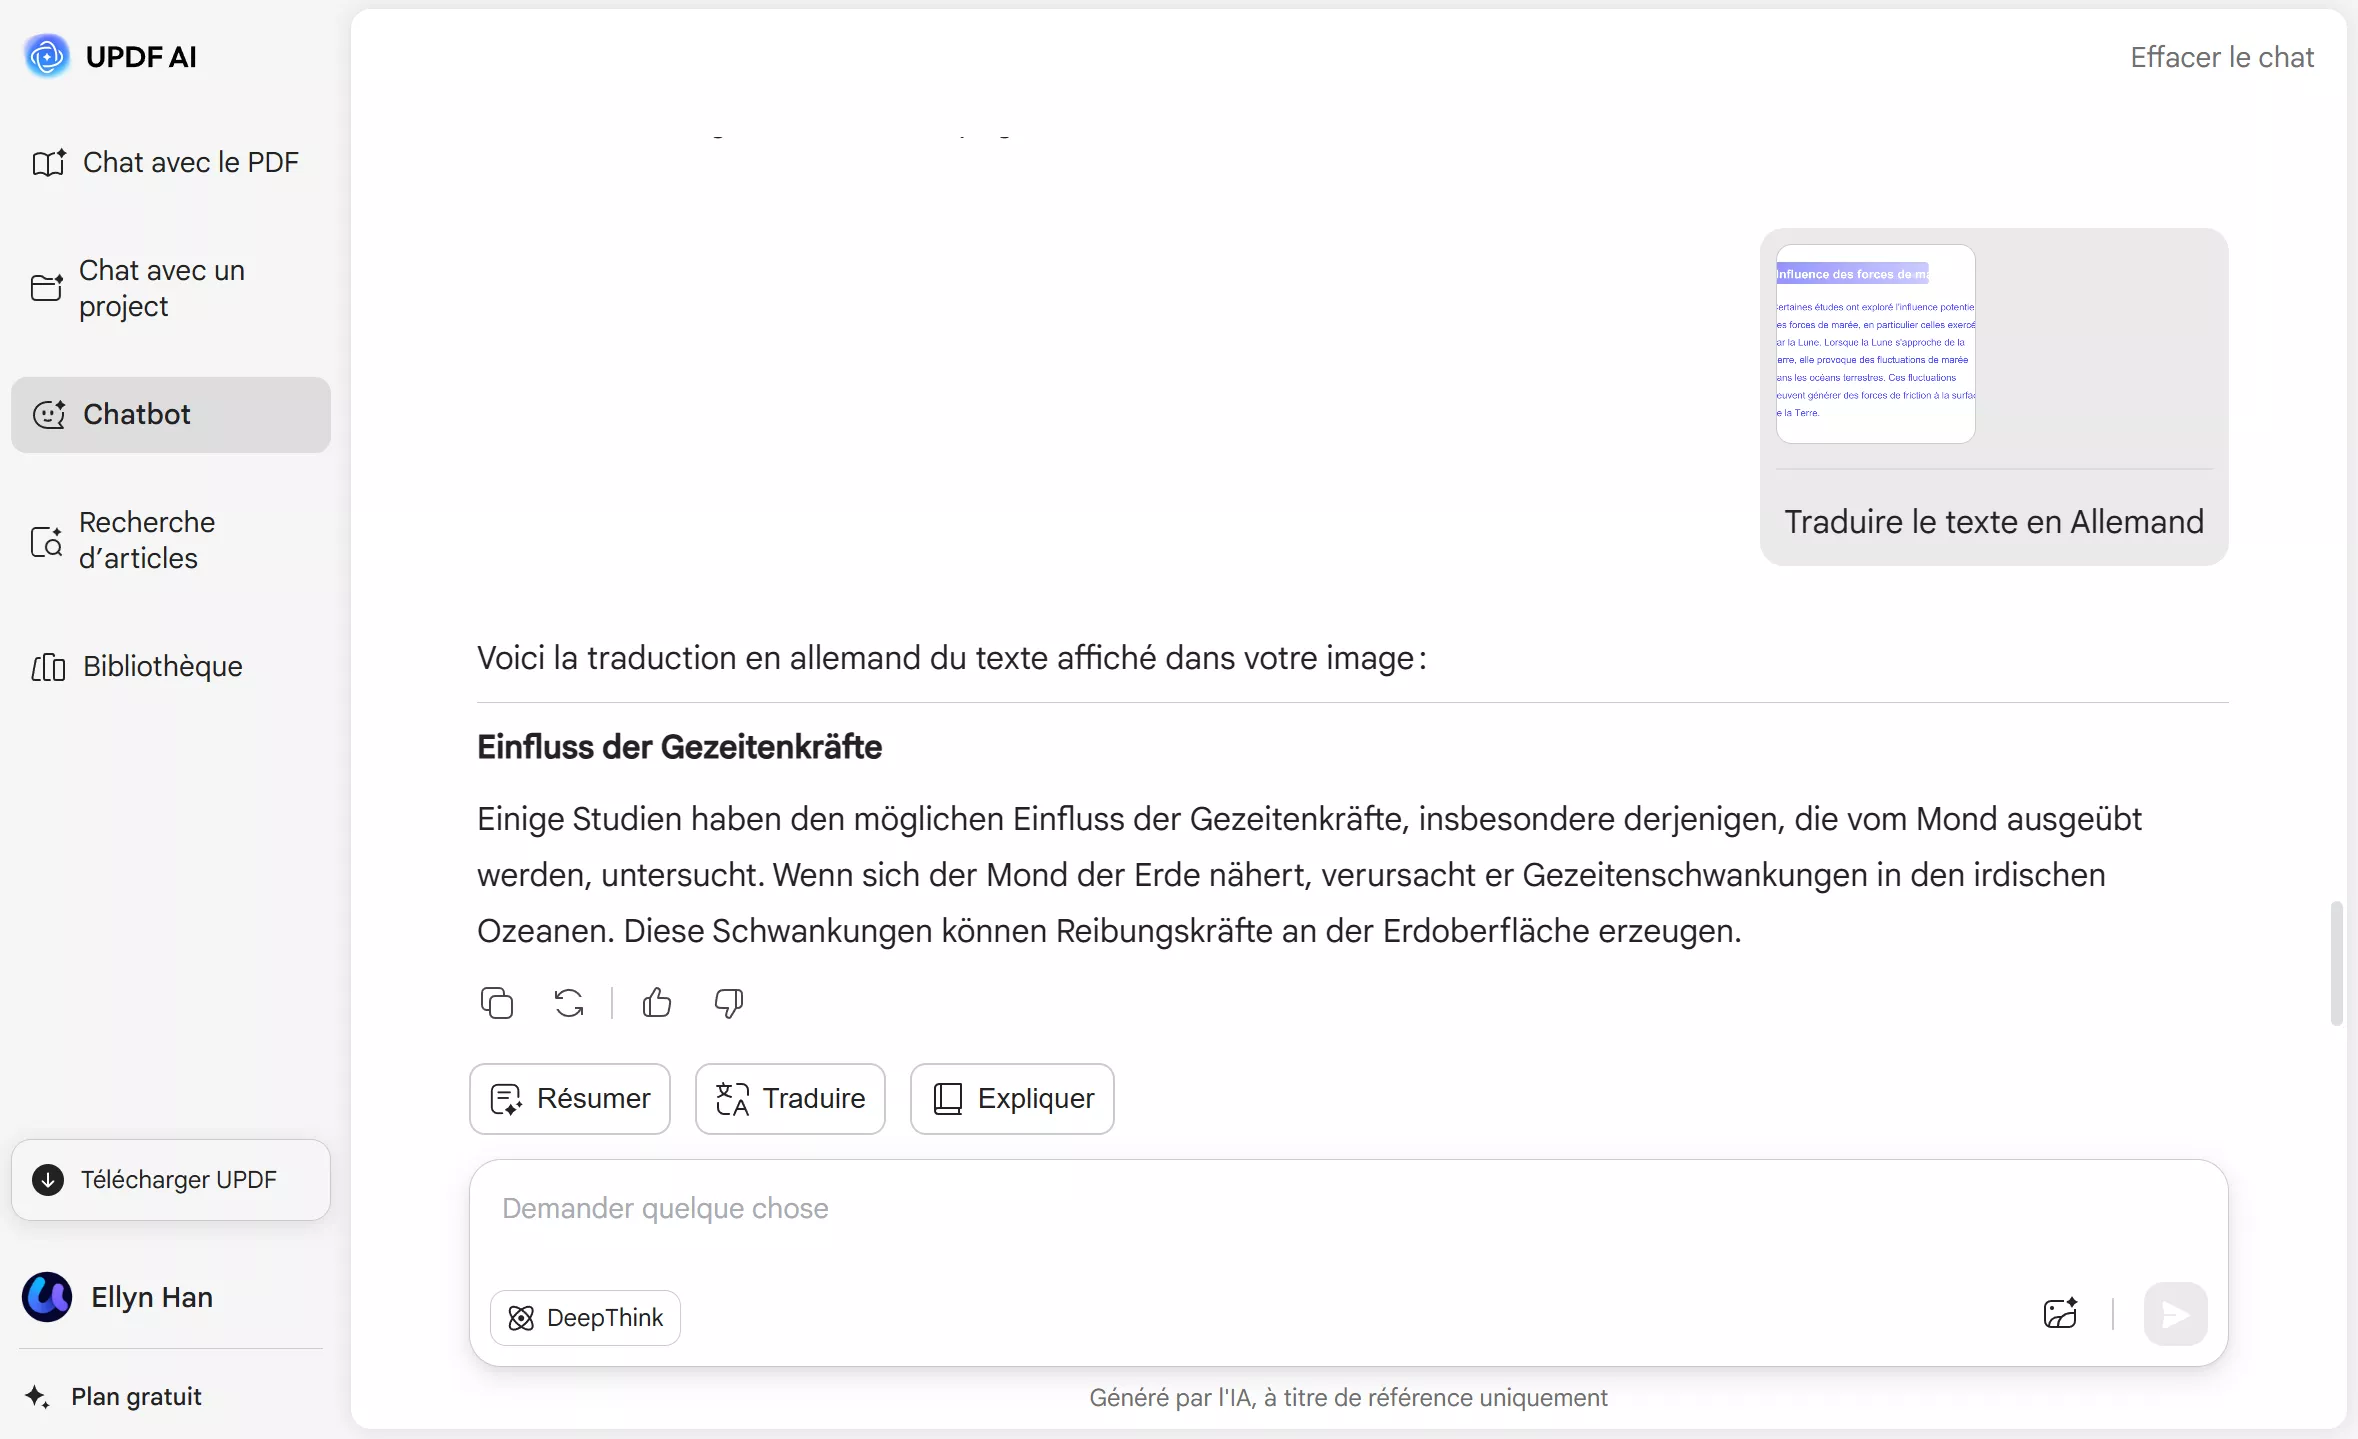This screenshot has height=1439, width=2358.
Task: Select Chatbot in the sidebar
Action: [135, 414]
